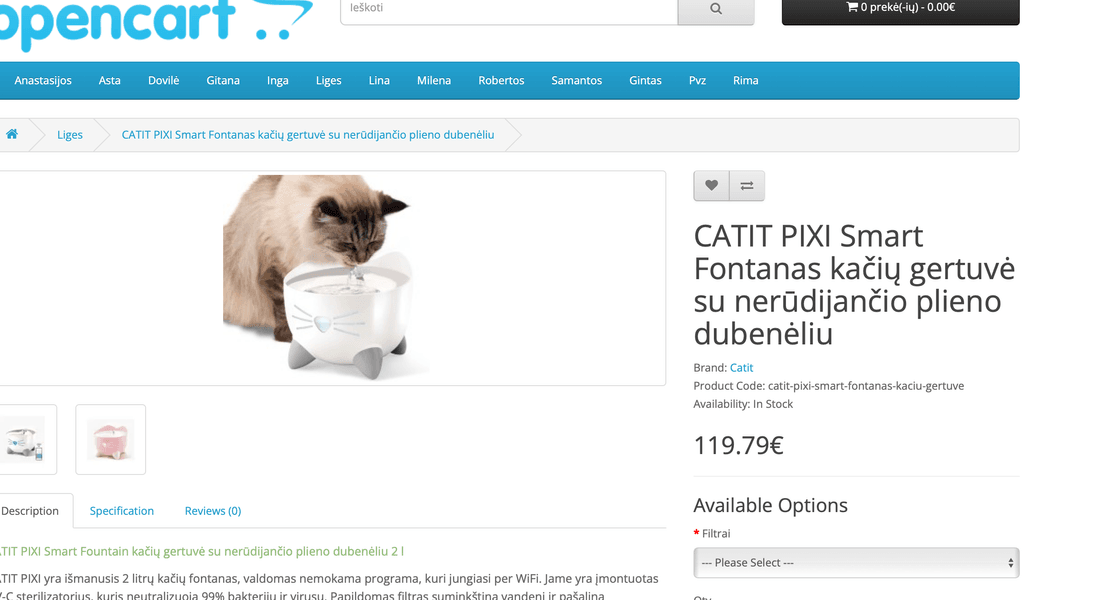Viewport: 1097px width, 600px height.
Task: Click the OpenCart logo
Action: (x=154, y=21)
